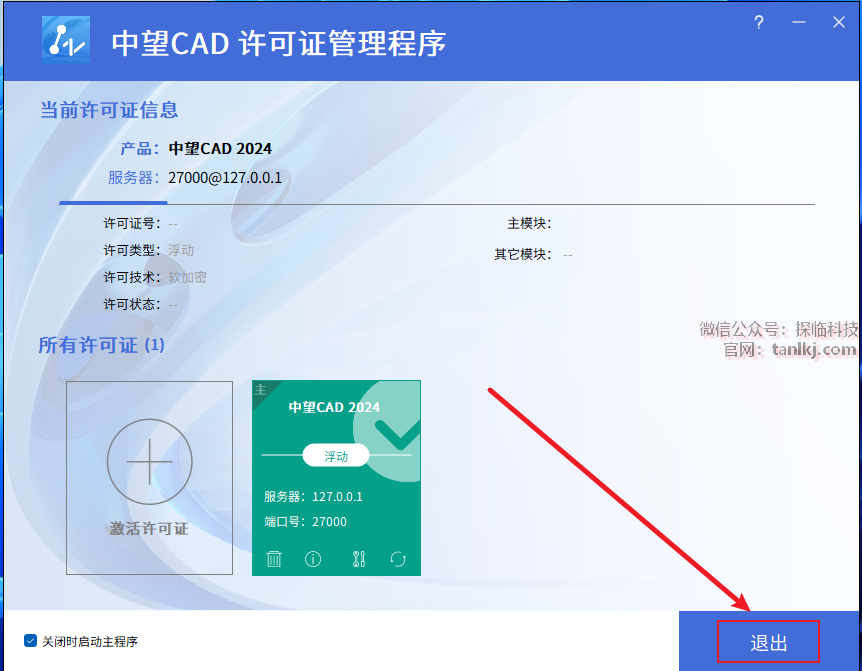Image resolution: width=862 pixels, height=671 pixels.
Task: Click the 许可状态 label
Action: pos(132,304)
